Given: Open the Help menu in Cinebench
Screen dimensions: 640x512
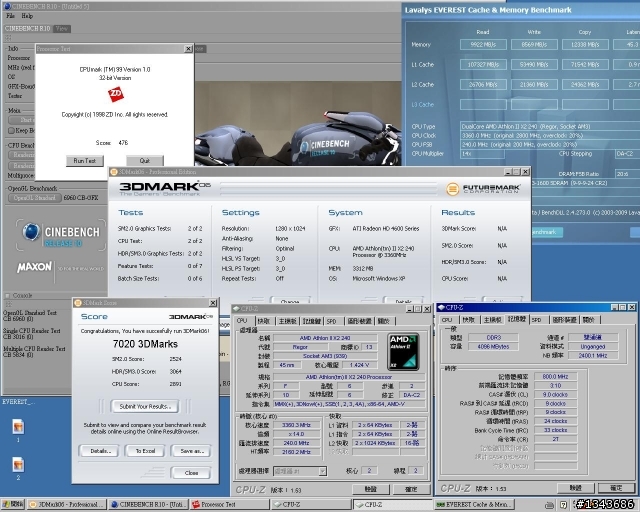Looking at the screenshot, I should pos(27,16).
